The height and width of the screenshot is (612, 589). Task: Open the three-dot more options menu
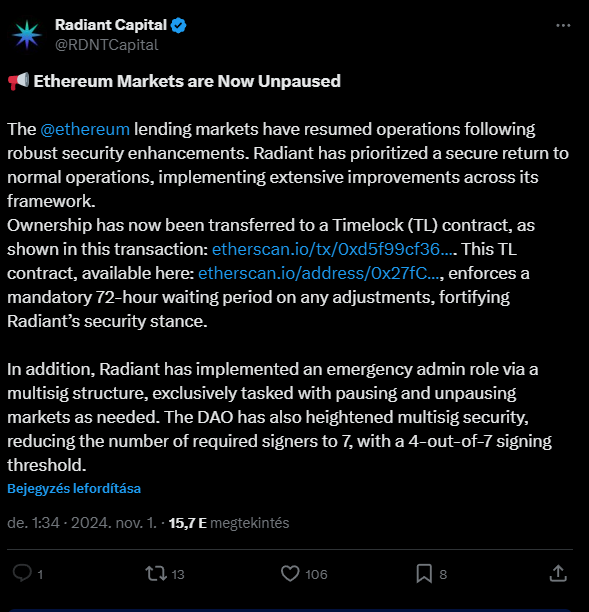tap(563, 25)
